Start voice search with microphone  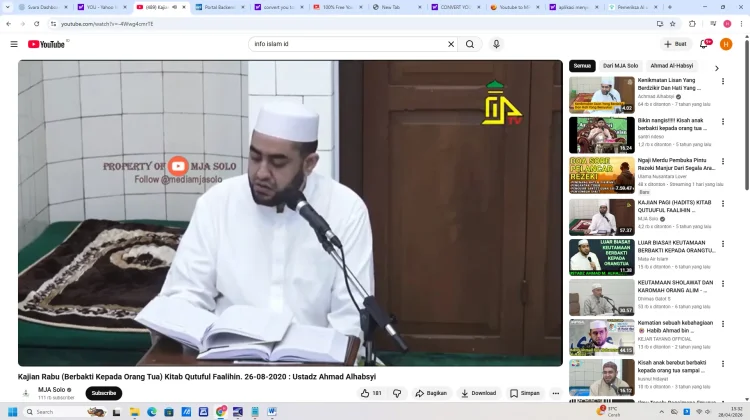[x=496, y=44]
